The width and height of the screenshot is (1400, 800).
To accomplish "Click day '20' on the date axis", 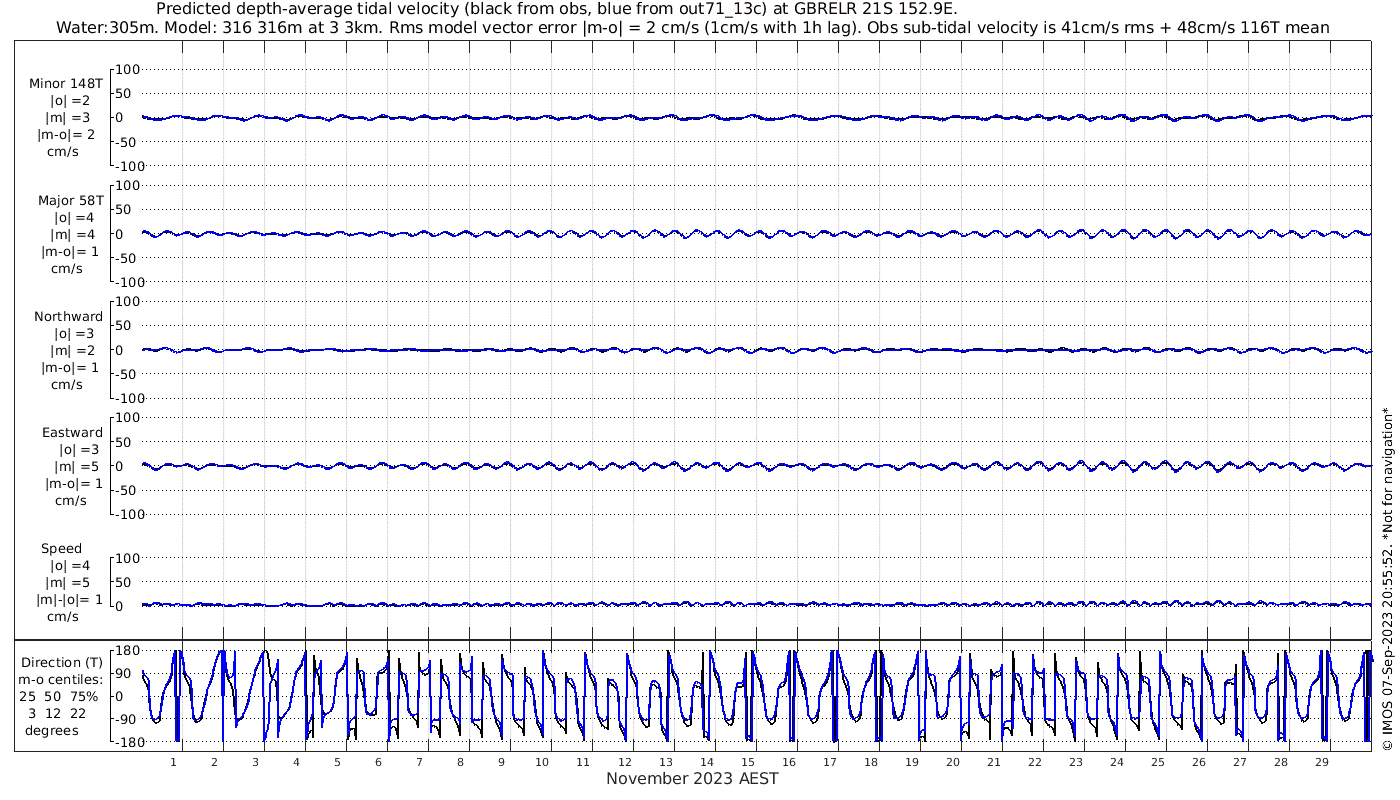I will coord(952,762).
